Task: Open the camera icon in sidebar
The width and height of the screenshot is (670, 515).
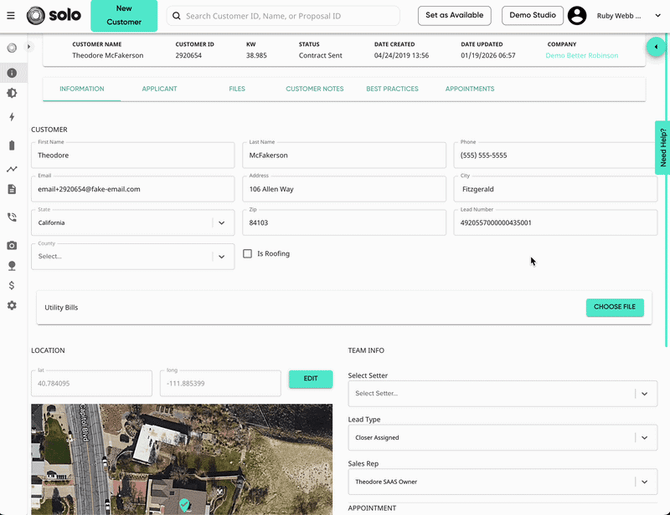Action: coord(12,245)
